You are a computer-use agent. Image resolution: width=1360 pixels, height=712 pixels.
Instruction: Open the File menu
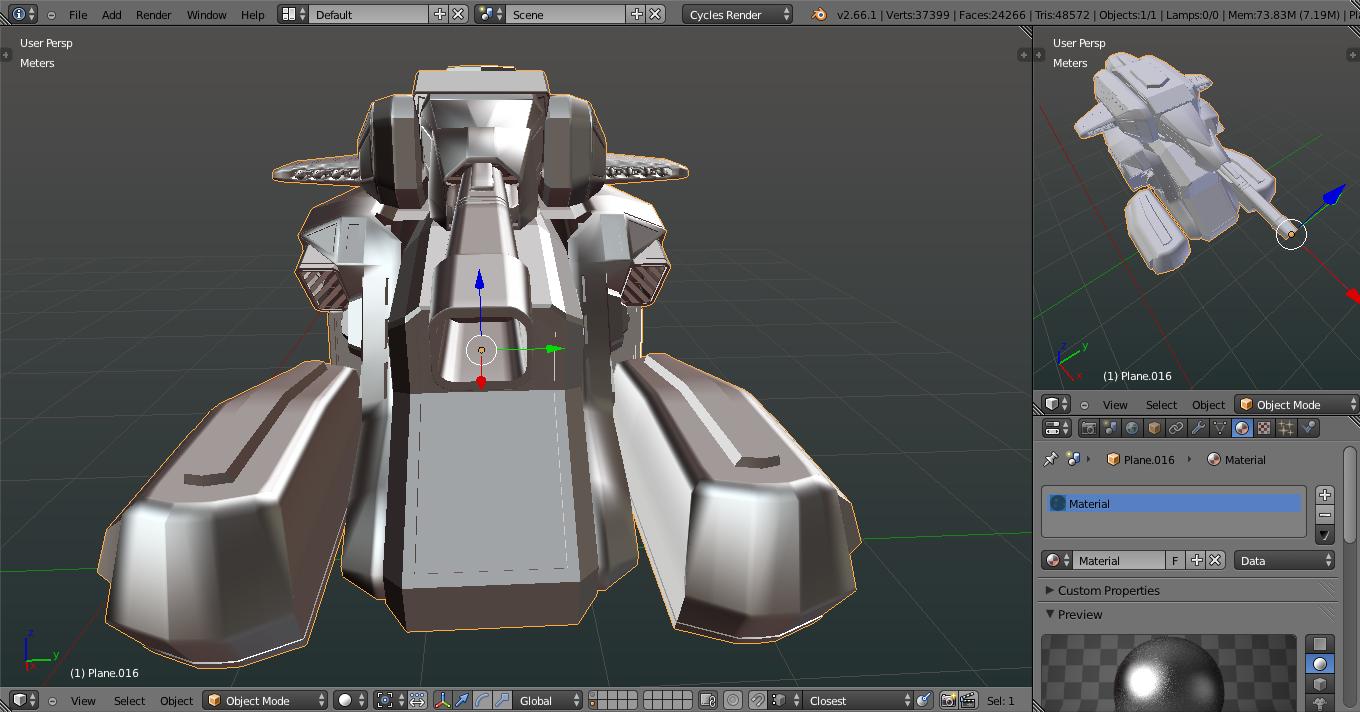pyautogui.click(x=77, y=14)
